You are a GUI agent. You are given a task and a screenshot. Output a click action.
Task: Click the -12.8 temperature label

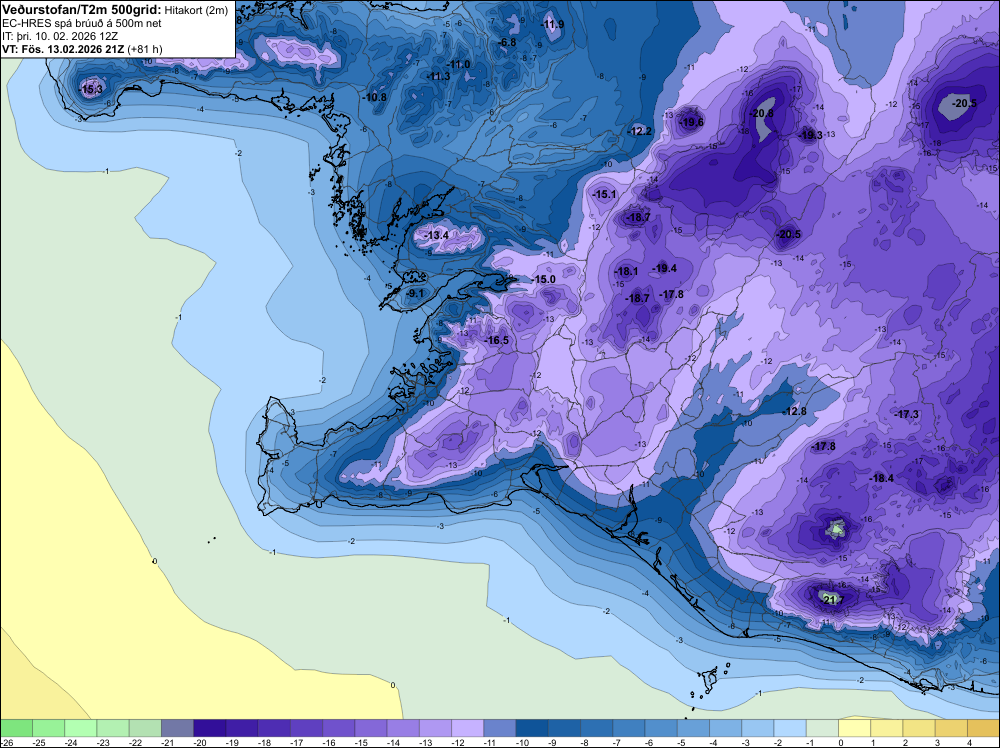pos(794,411)
